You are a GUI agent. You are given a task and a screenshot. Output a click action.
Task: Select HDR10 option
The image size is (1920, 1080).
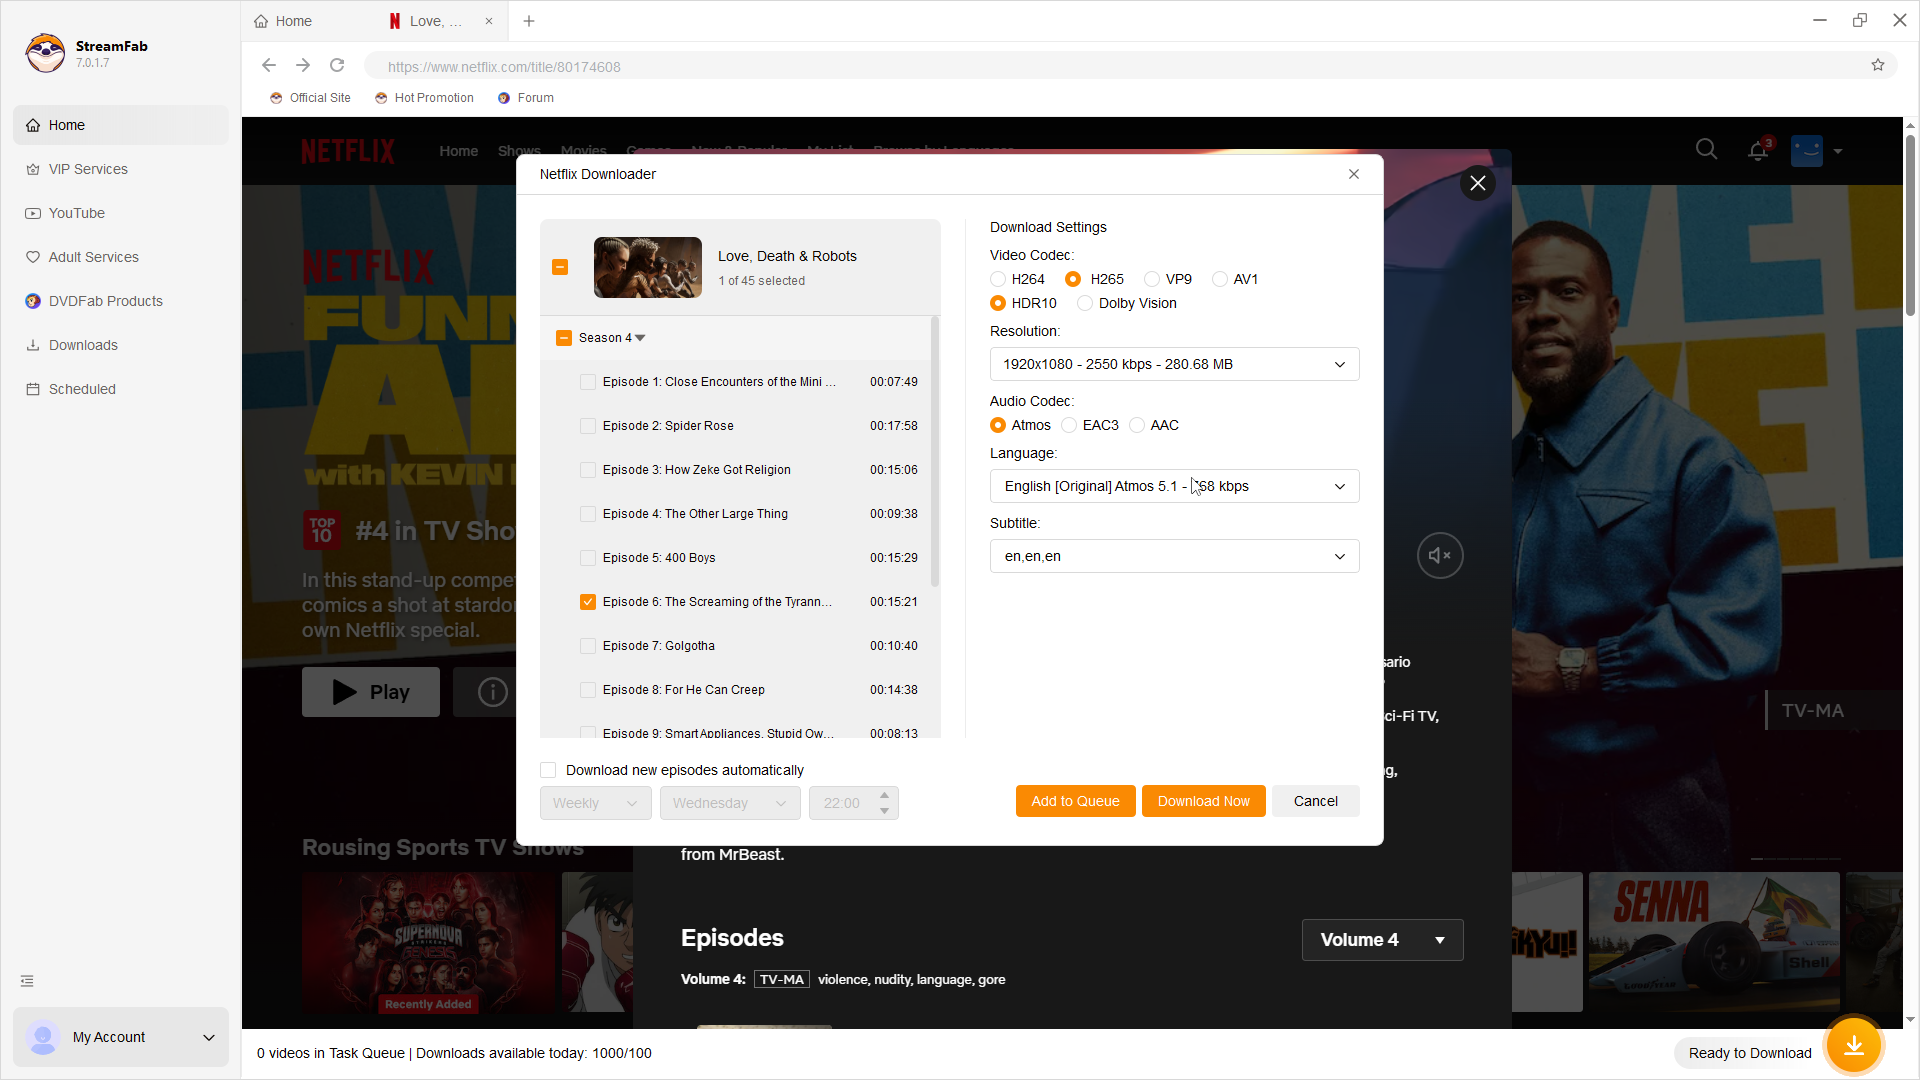coord(998,303)
